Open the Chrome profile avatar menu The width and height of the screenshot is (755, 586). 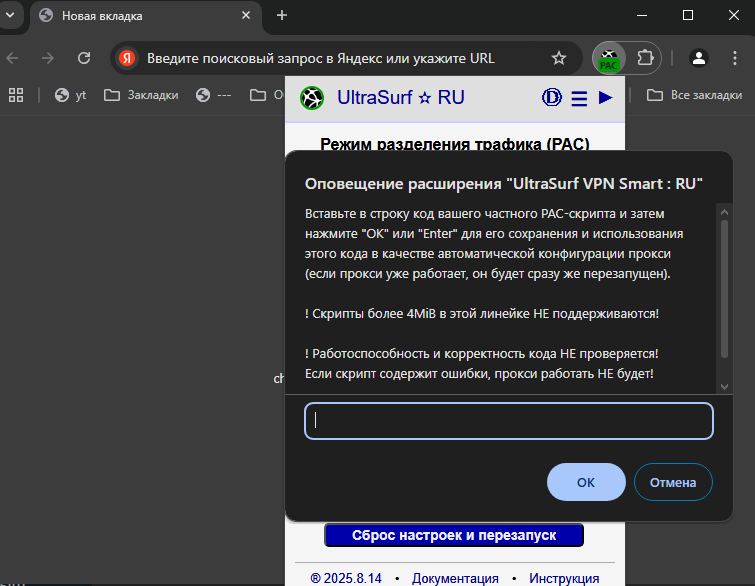pos(699,58)
